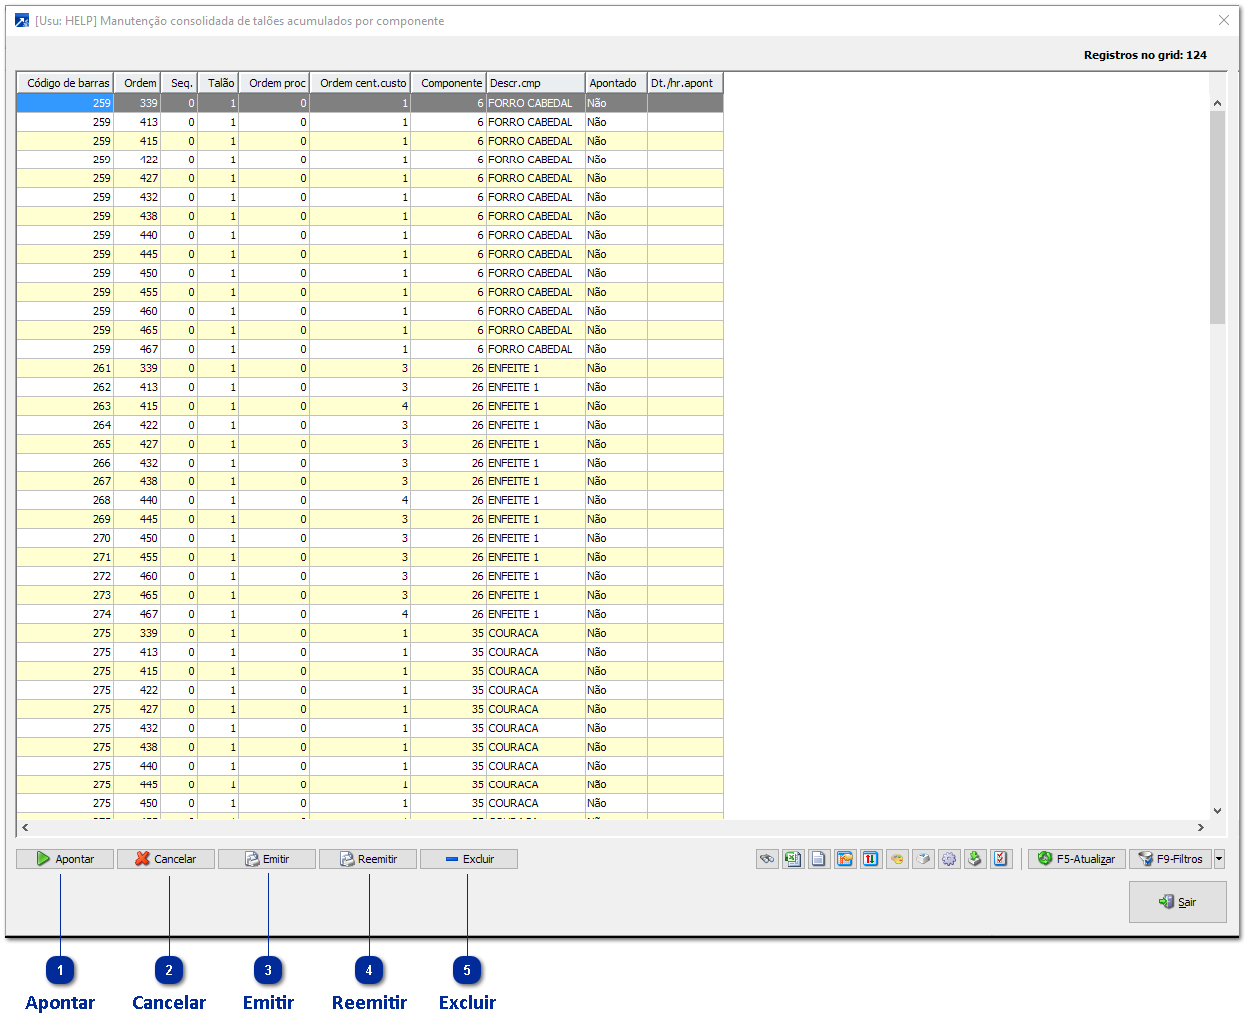Click the horizontal scrollbar right arrow
1248x1031 pixels.
click(x=1201, y=828)
